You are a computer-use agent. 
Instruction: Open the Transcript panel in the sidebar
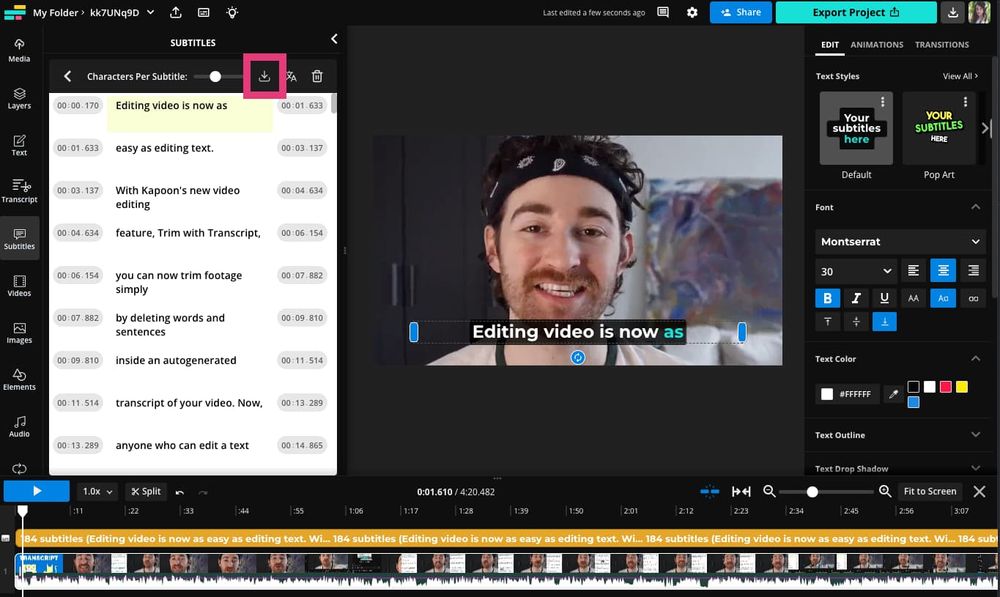[19, 193]
